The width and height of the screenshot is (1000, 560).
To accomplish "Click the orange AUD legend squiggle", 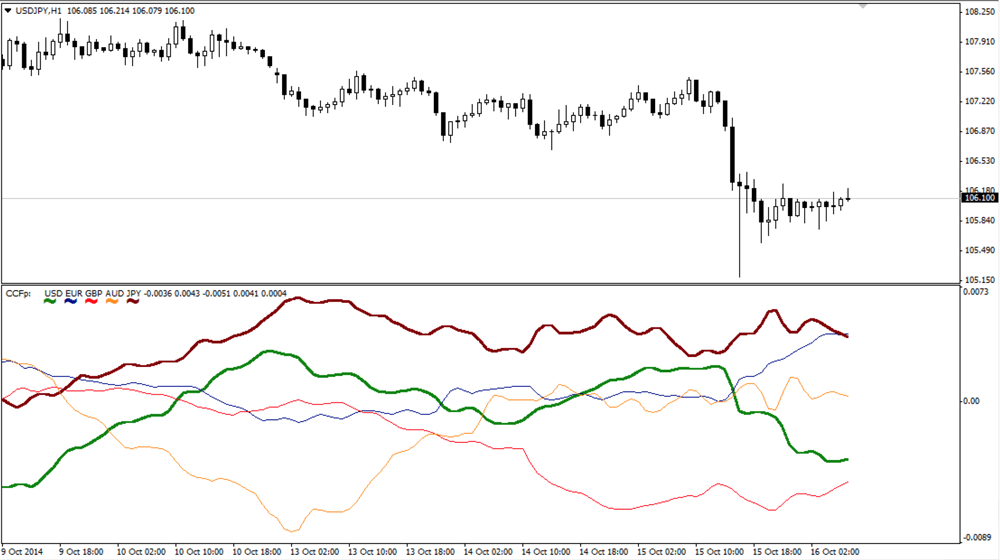I will 111,301.
